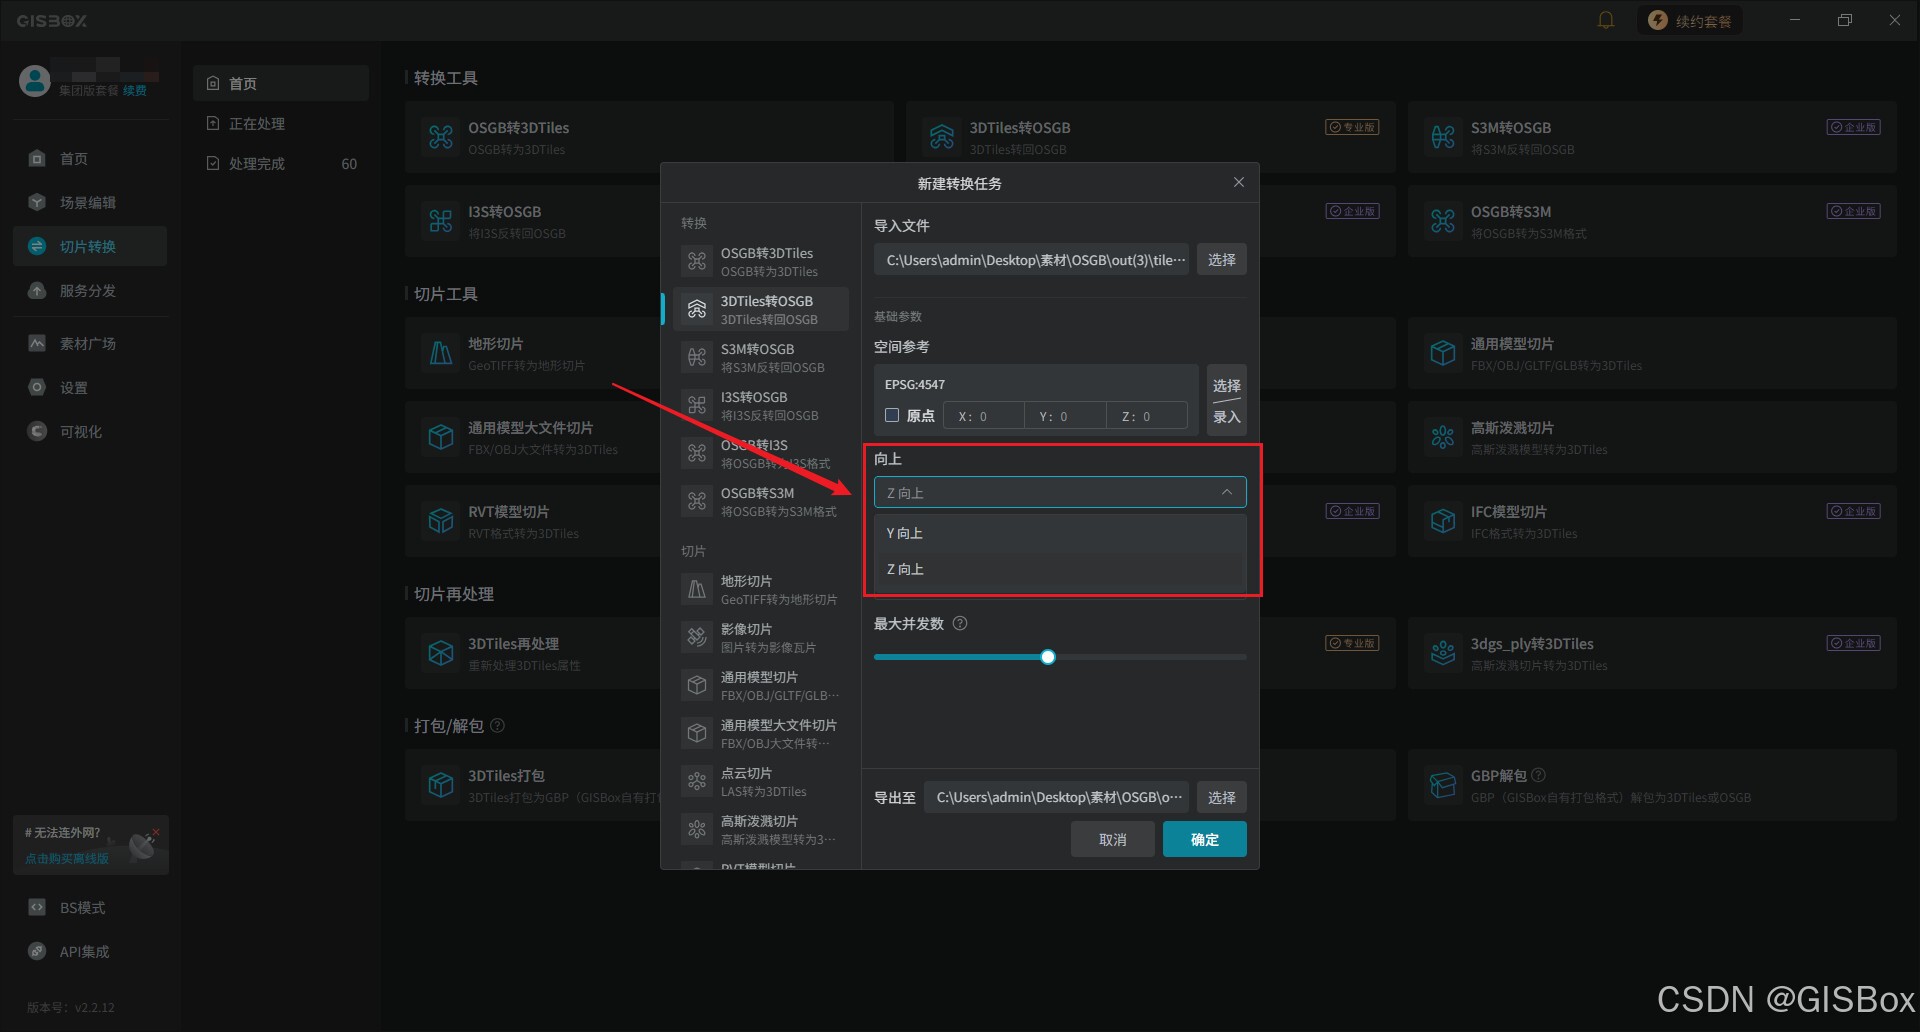Viewport: 1920px width, 1032px height.
Task: Select OSGB转I3S conversion entry
Action: point(761,453)
